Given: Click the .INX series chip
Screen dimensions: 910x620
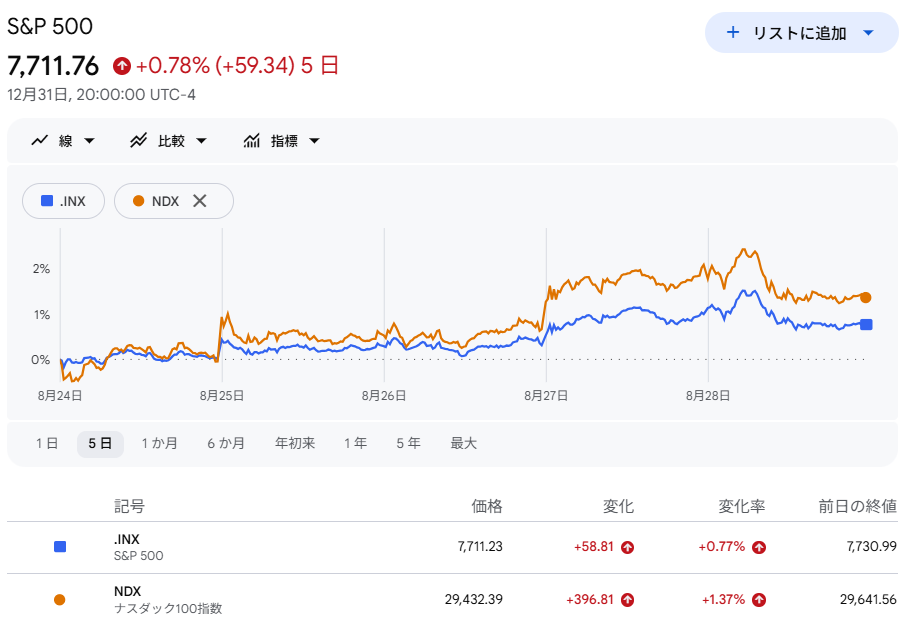Looking at the screenshot, I should click(x=63, y=201).
